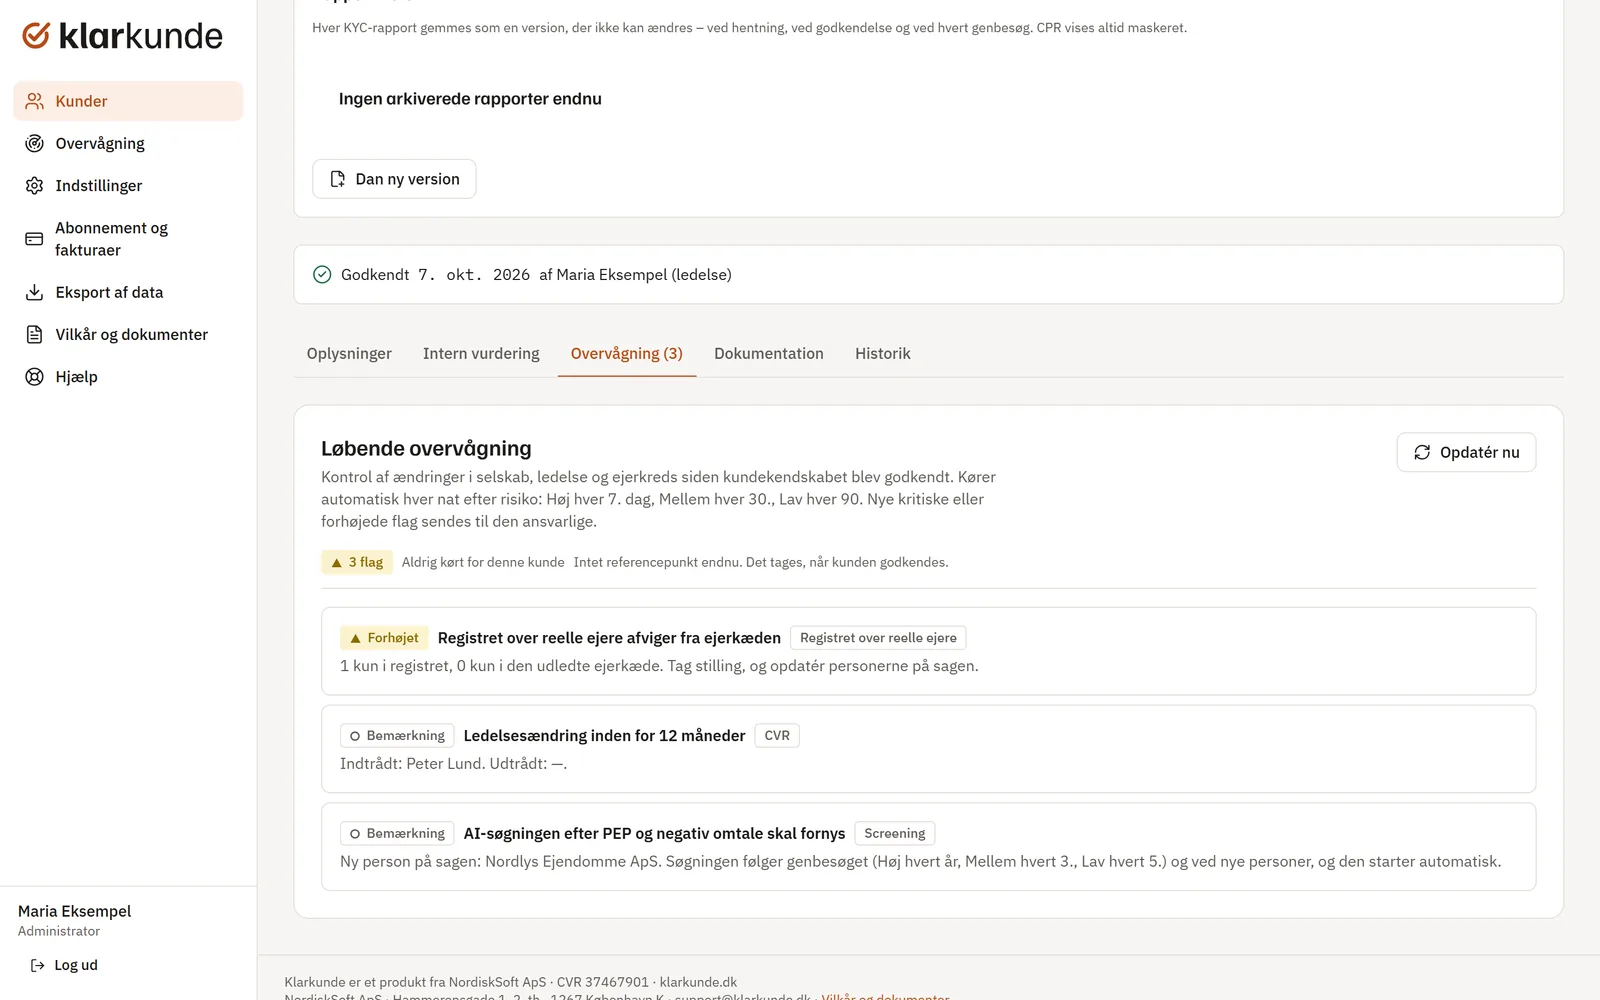Click the Abonnement og fakturaer card icon
Image resolution: width=1600 pixels, height=1000 pixels.
pyautogui.click(x=35, y=239)
